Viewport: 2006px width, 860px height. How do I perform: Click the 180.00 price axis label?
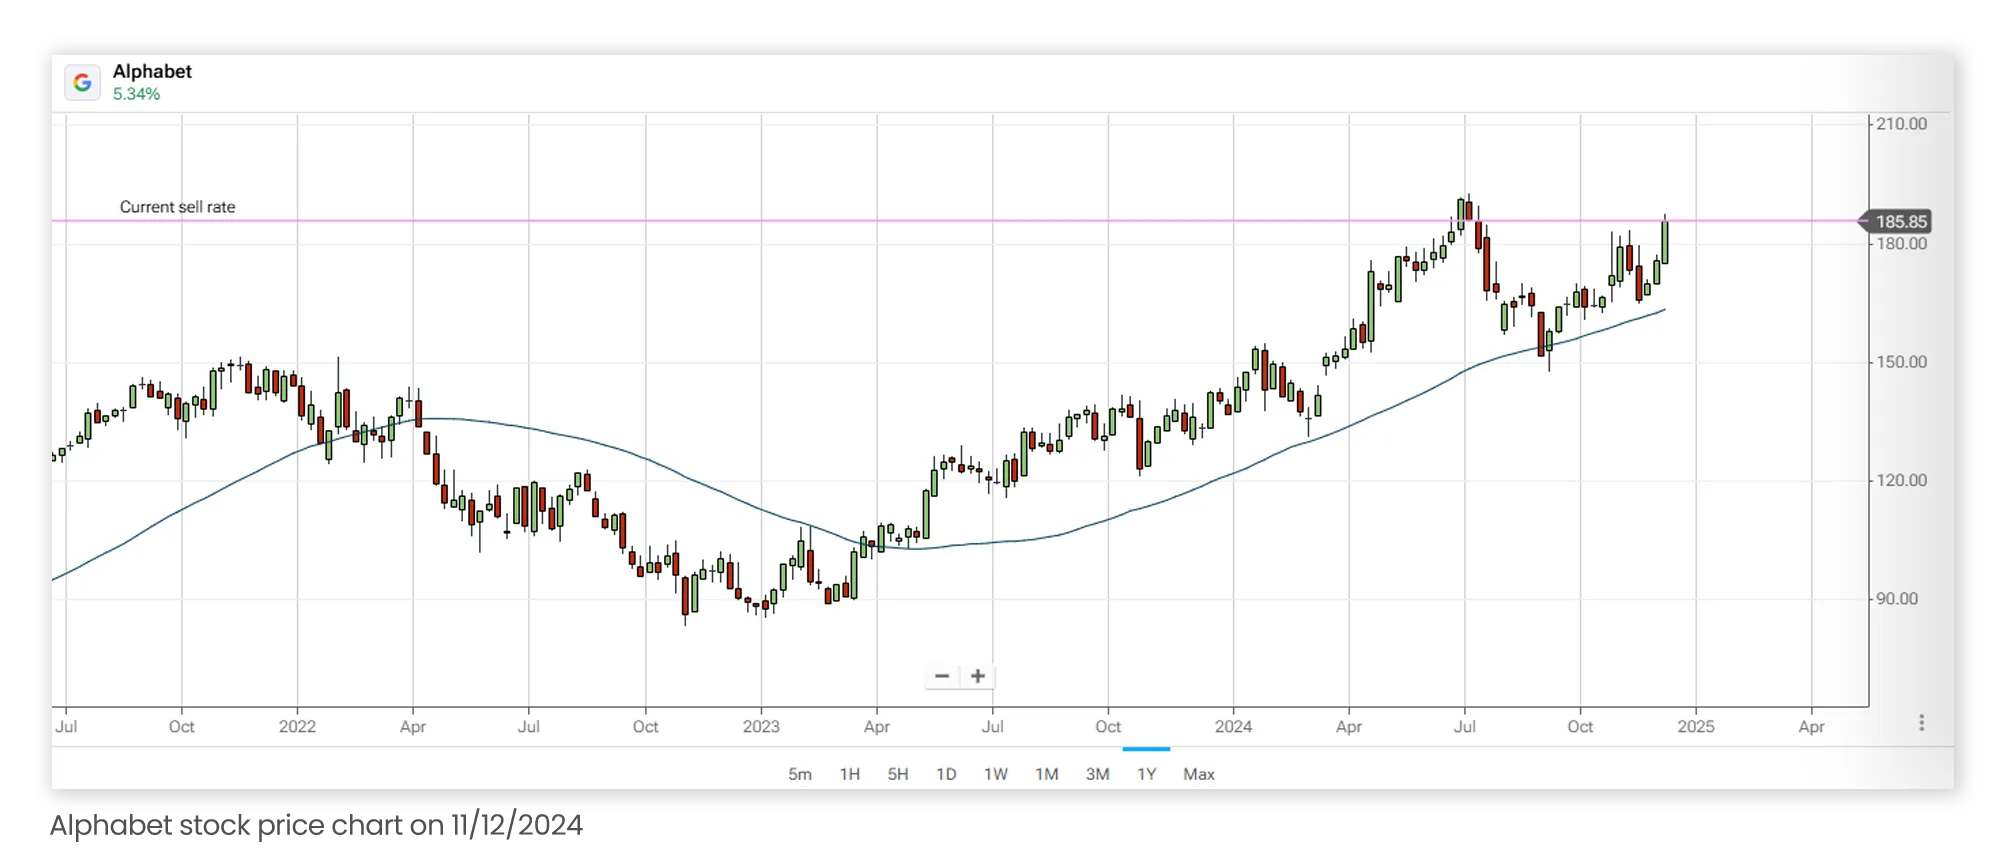click(x=1901, y=244)
